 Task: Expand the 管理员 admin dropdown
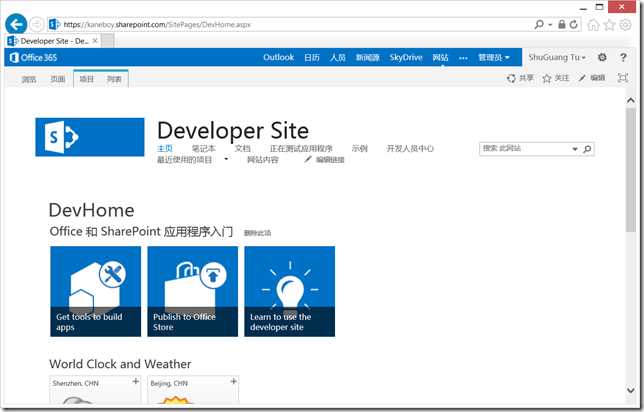tap(494, 58)
